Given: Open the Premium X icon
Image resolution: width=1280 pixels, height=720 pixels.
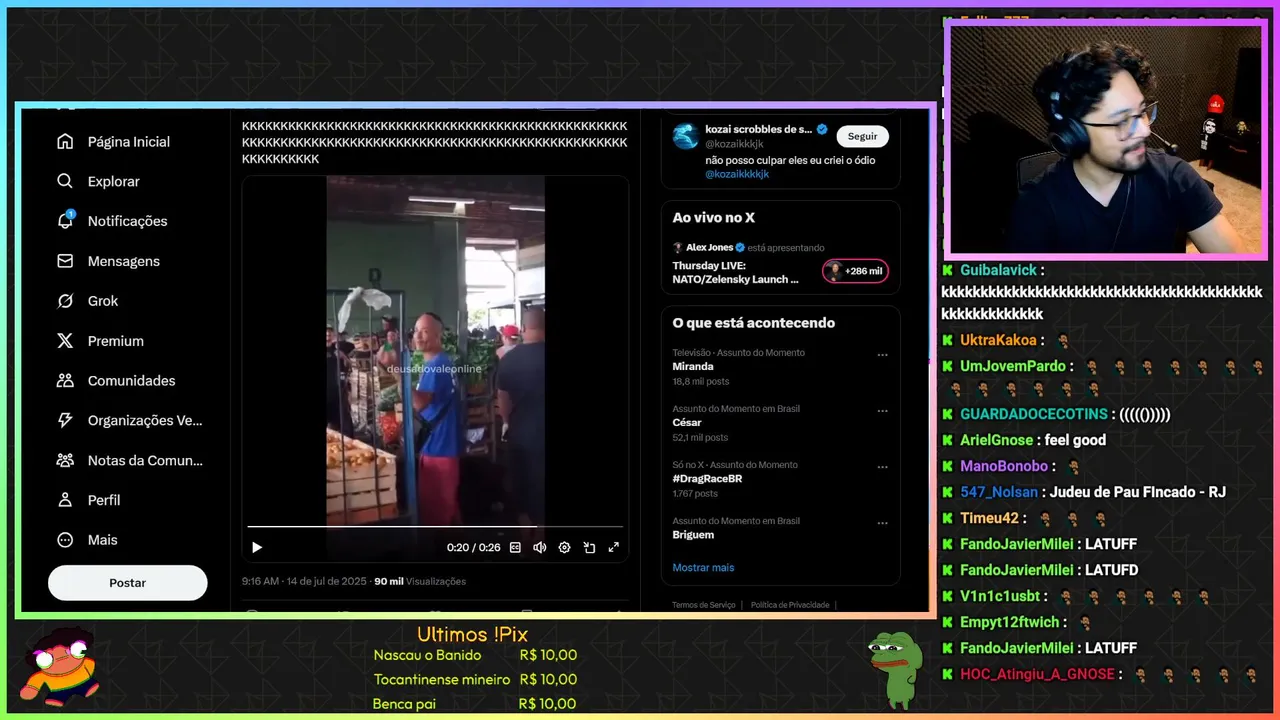Looking at the screenshot, I should tap(65, 341).
